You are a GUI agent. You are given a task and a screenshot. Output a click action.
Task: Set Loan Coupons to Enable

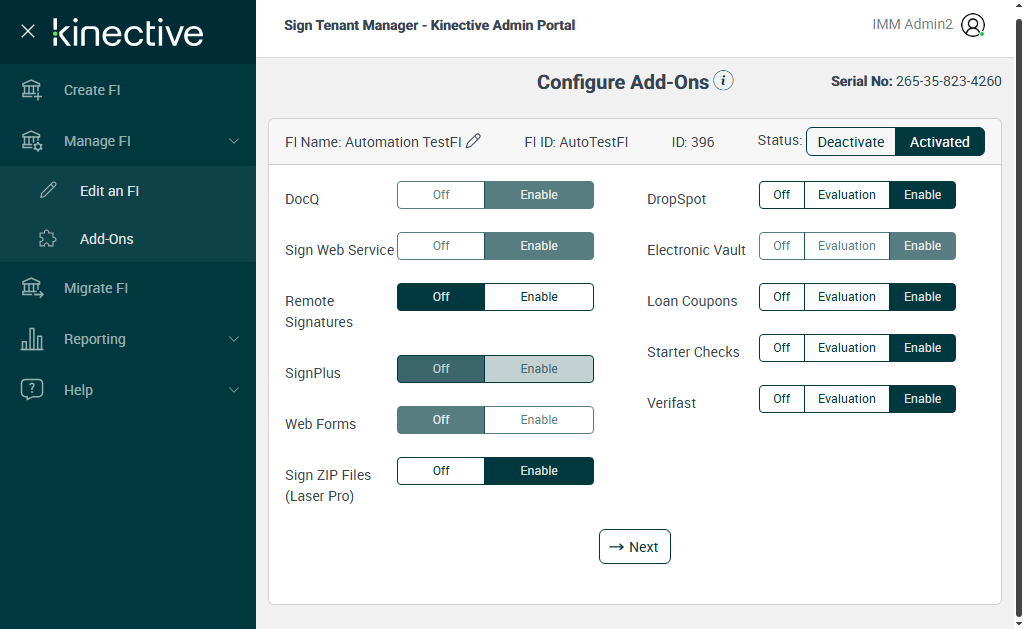(x=922, y=297)
